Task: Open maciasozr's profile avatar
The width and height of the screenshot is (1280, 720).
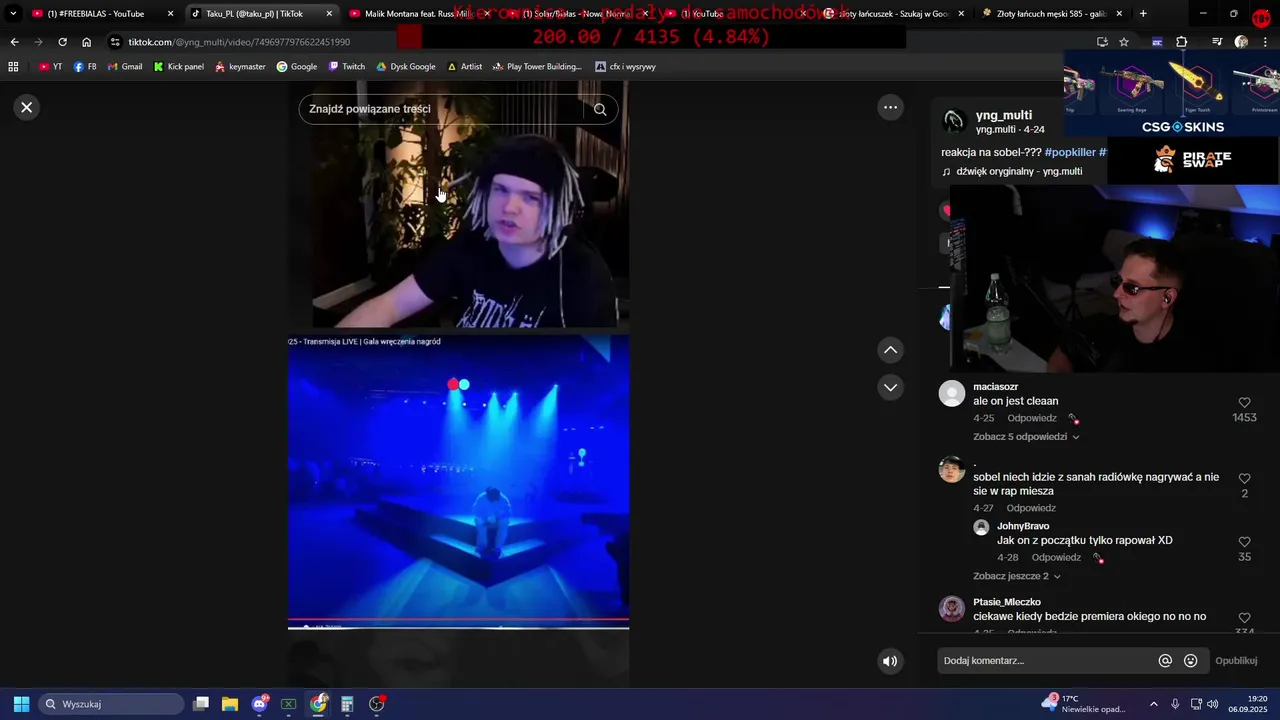Action: [x=951, y=393]
